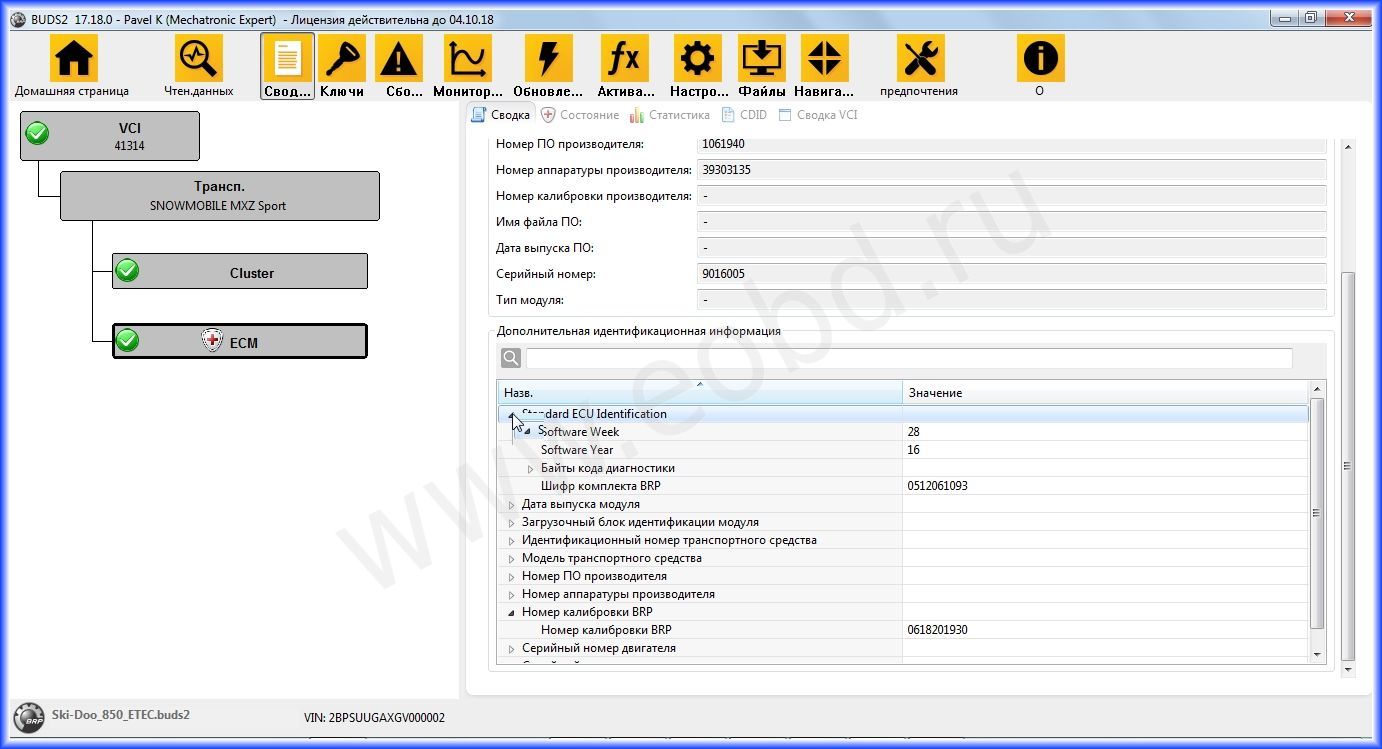The width and height of the screenshot is (1382, 749).
Task: Click the outer panel scrollbar down arrow
Action: pos(1347,669)
